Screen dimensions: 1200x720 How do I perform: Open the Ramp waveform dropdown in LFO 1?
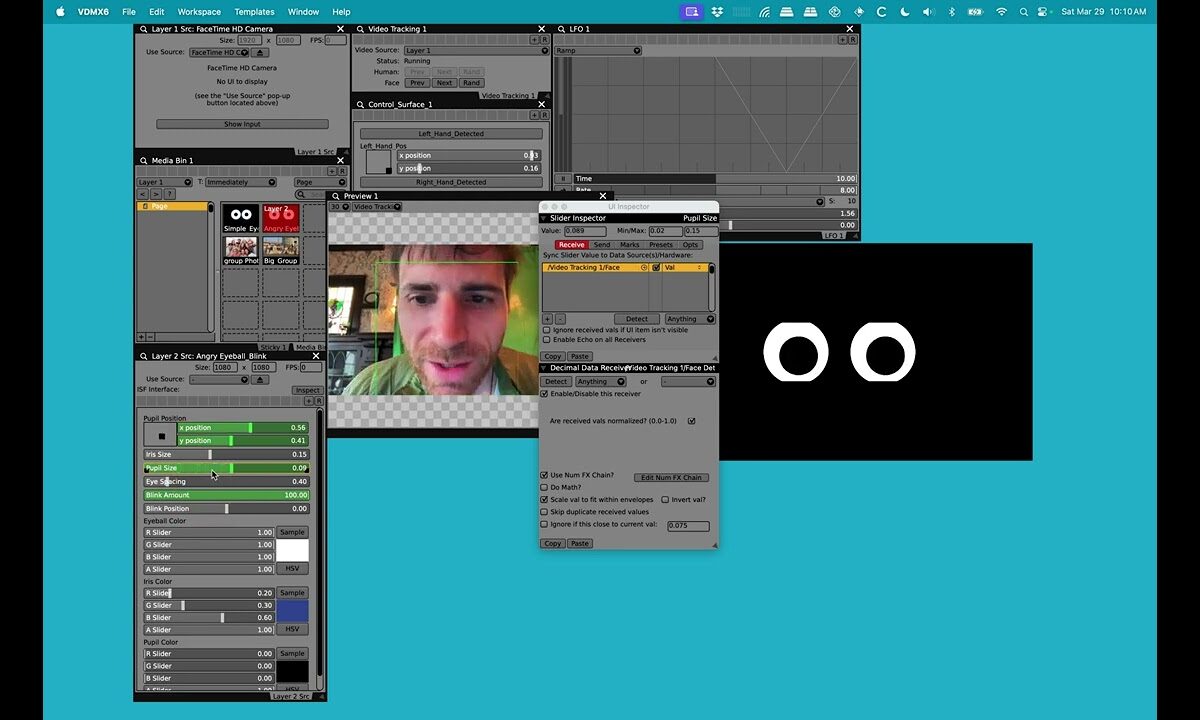(598, 50)
